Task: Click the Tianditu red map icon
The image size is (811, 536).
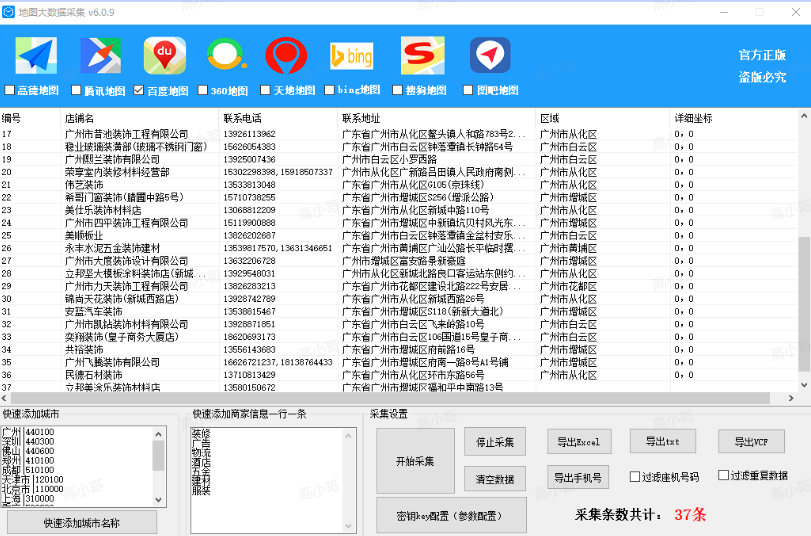Action: tap(286, 55)
